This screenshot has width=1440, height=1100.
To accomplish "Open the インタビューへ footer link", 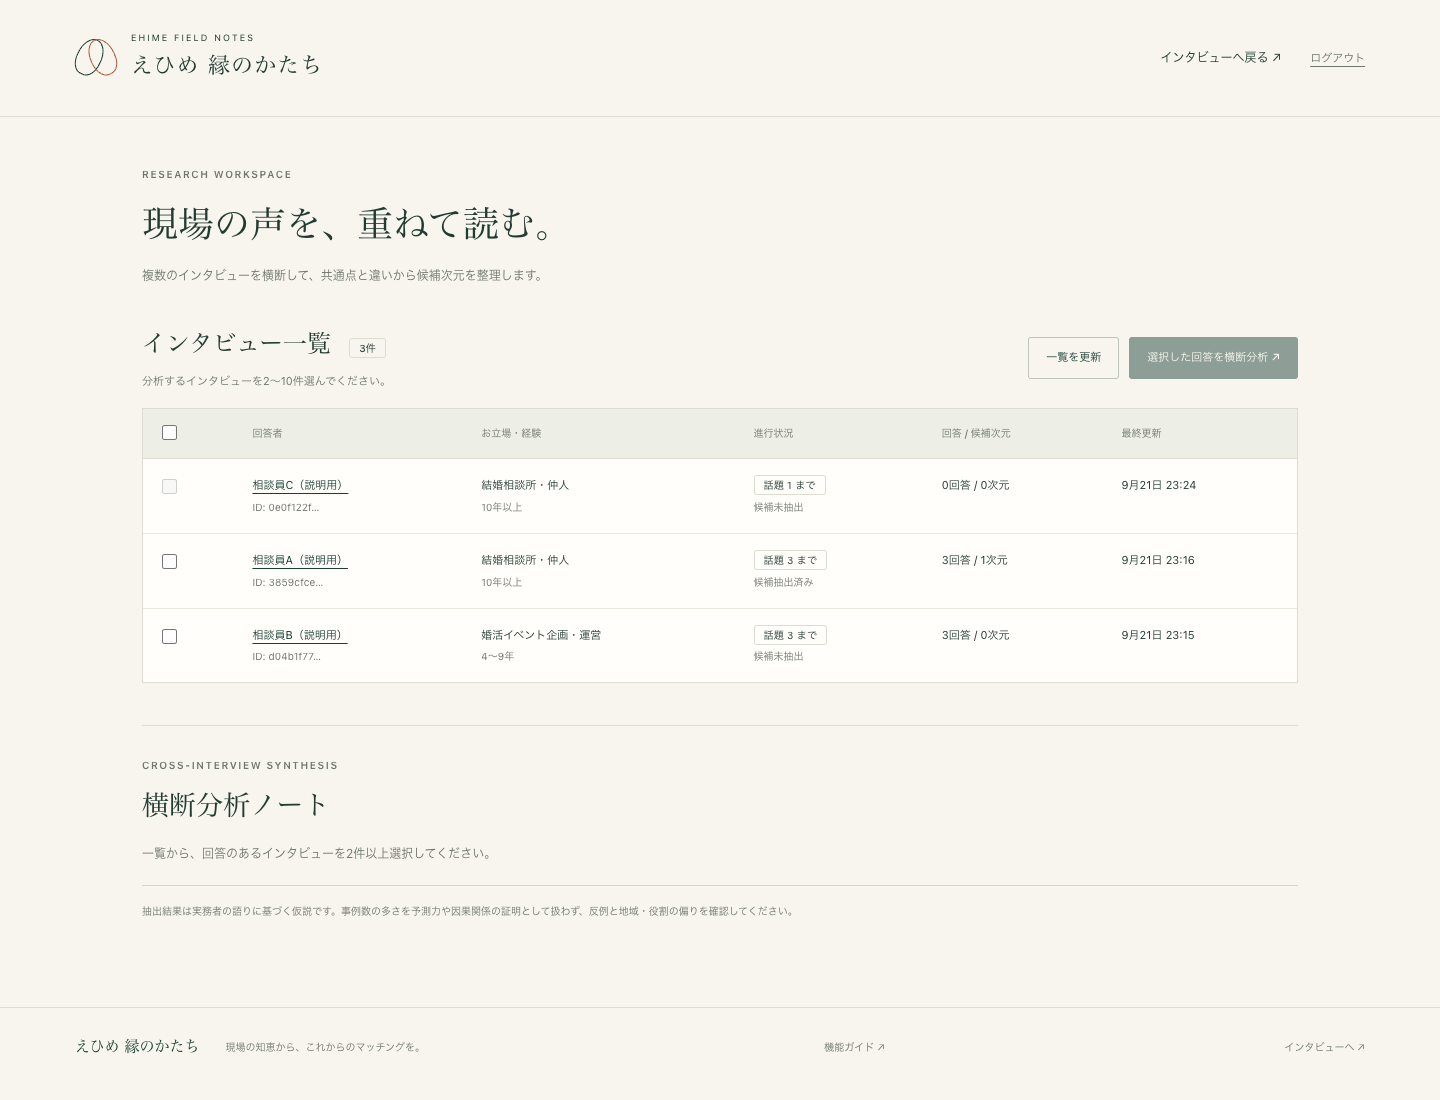I will tap(1324, 1047).
